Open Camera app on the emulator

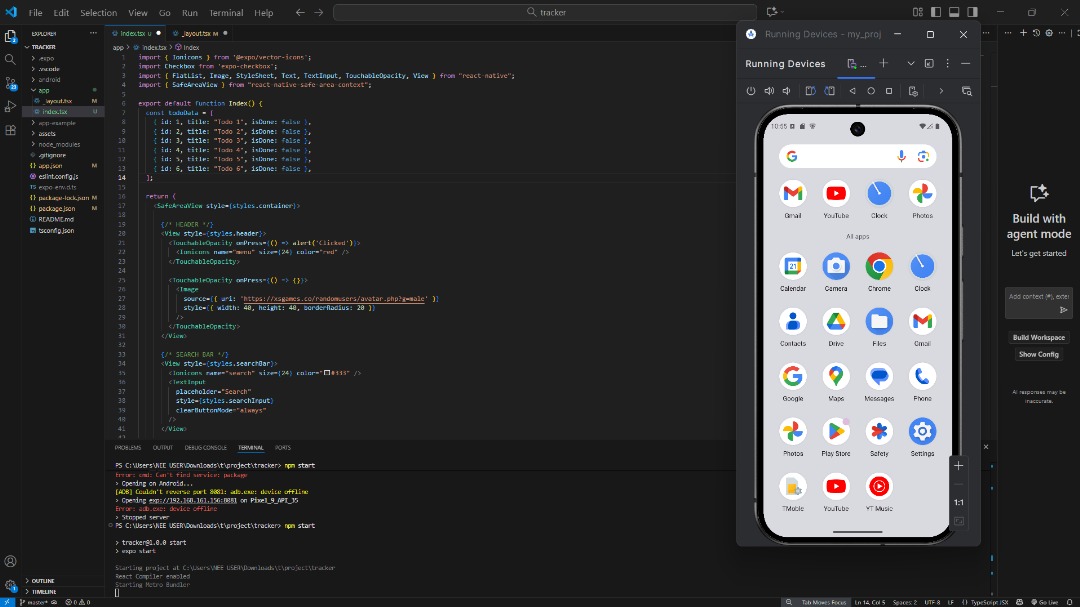835,272
